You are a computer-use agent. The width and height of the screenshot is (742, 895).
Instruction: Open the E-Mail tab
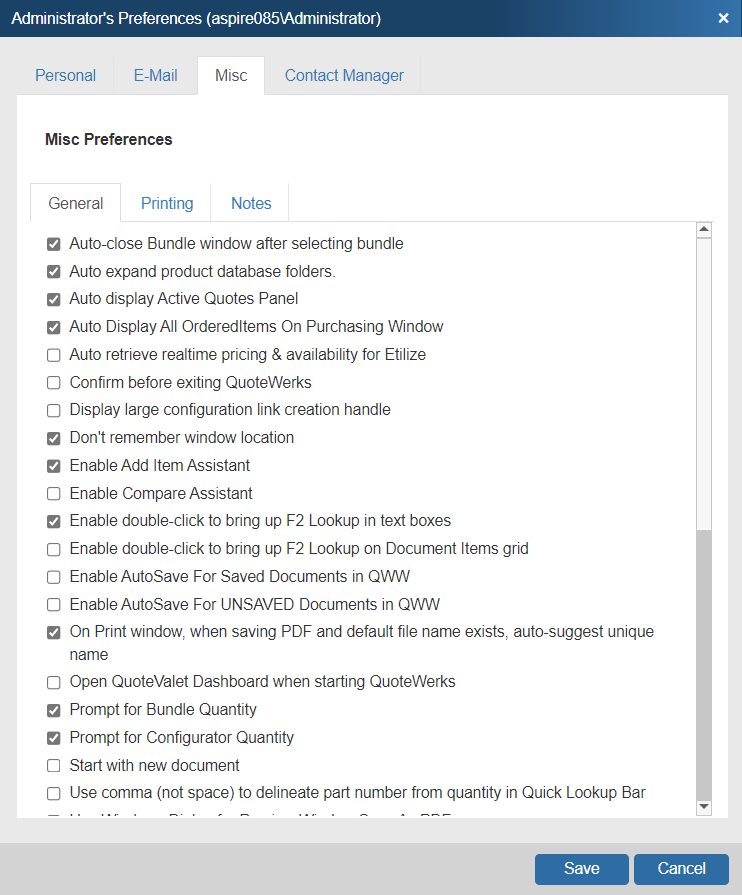point(156,75)
